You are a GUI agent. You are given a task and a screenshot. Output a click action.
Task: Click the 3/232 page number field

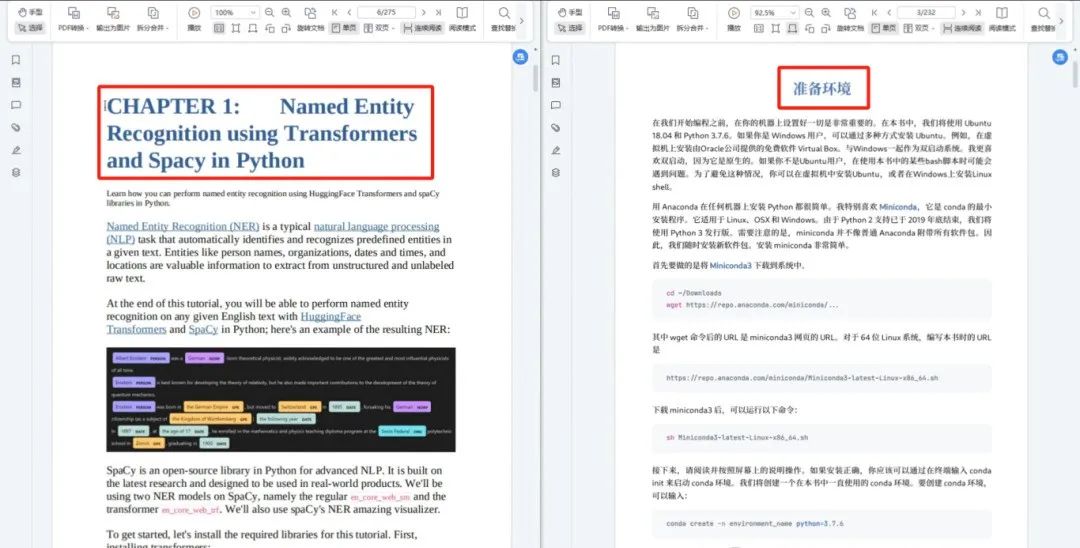pos(926,12)
